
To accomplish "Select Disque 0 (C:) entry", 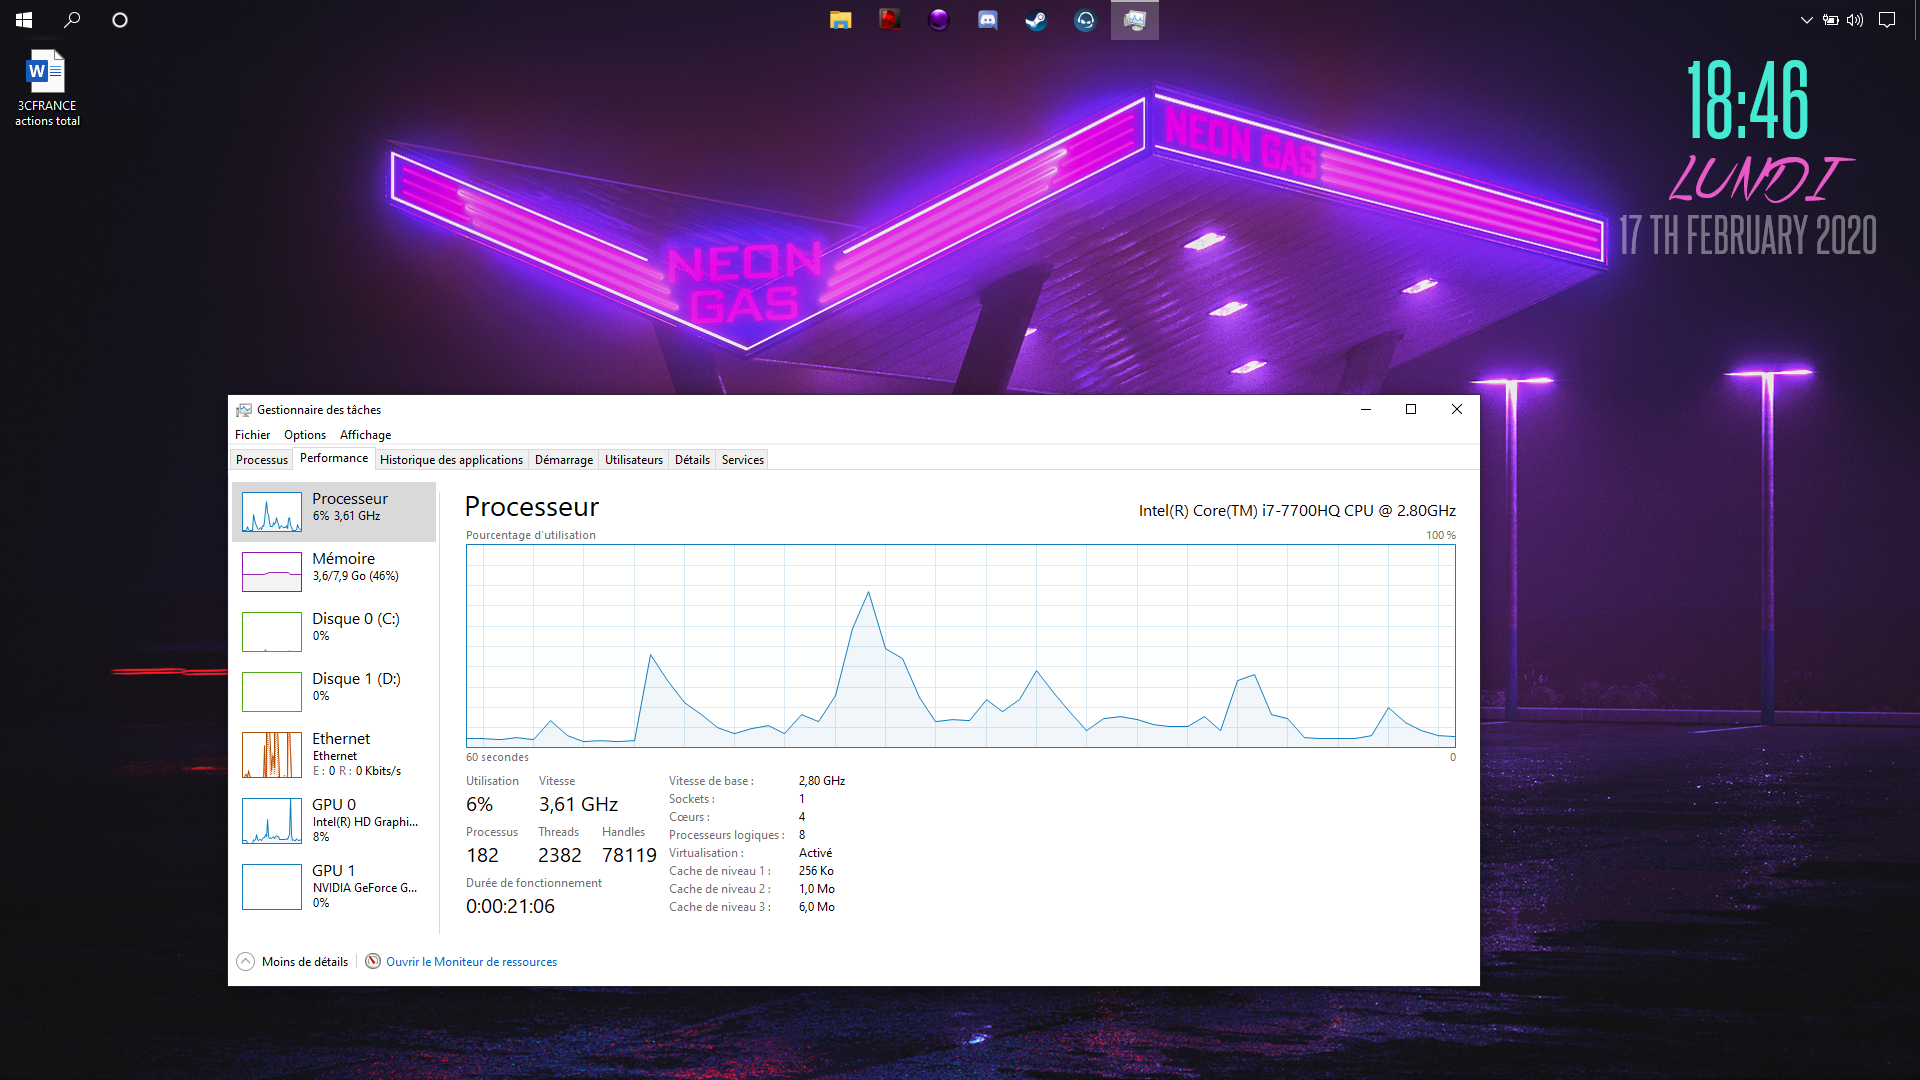I will tap(334, 631).
